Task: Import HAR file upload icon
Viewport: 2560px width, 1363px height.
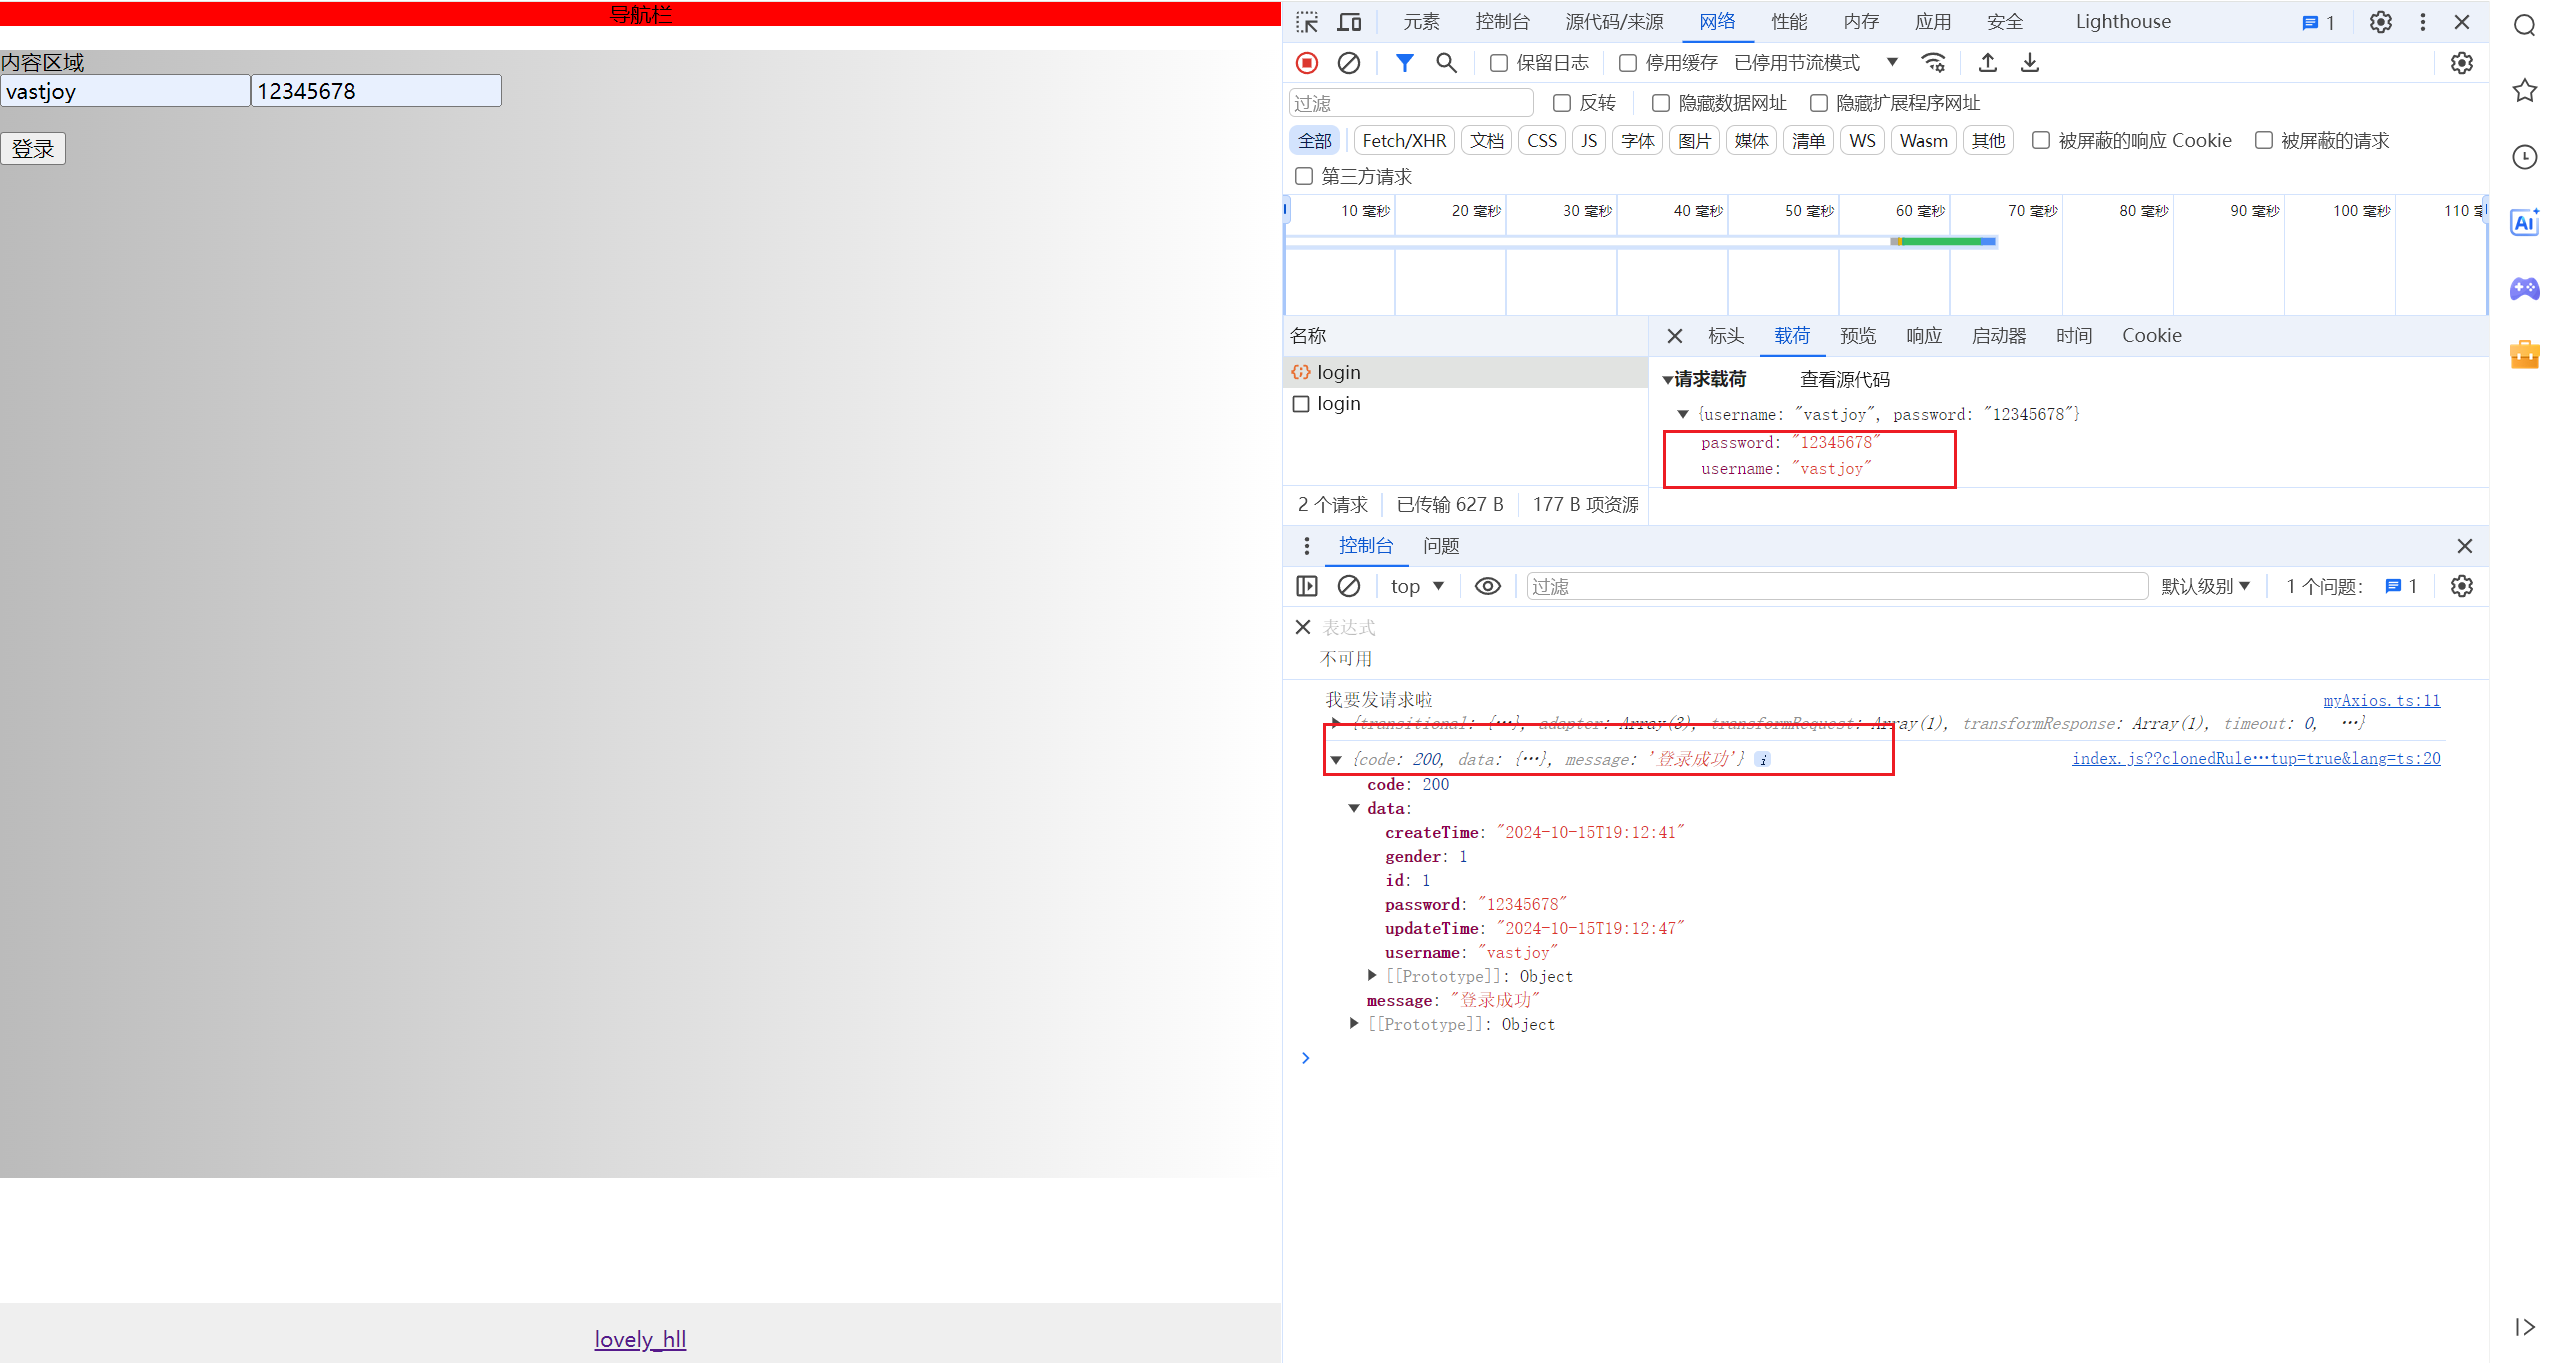Action: click(x=1988, y=63)
